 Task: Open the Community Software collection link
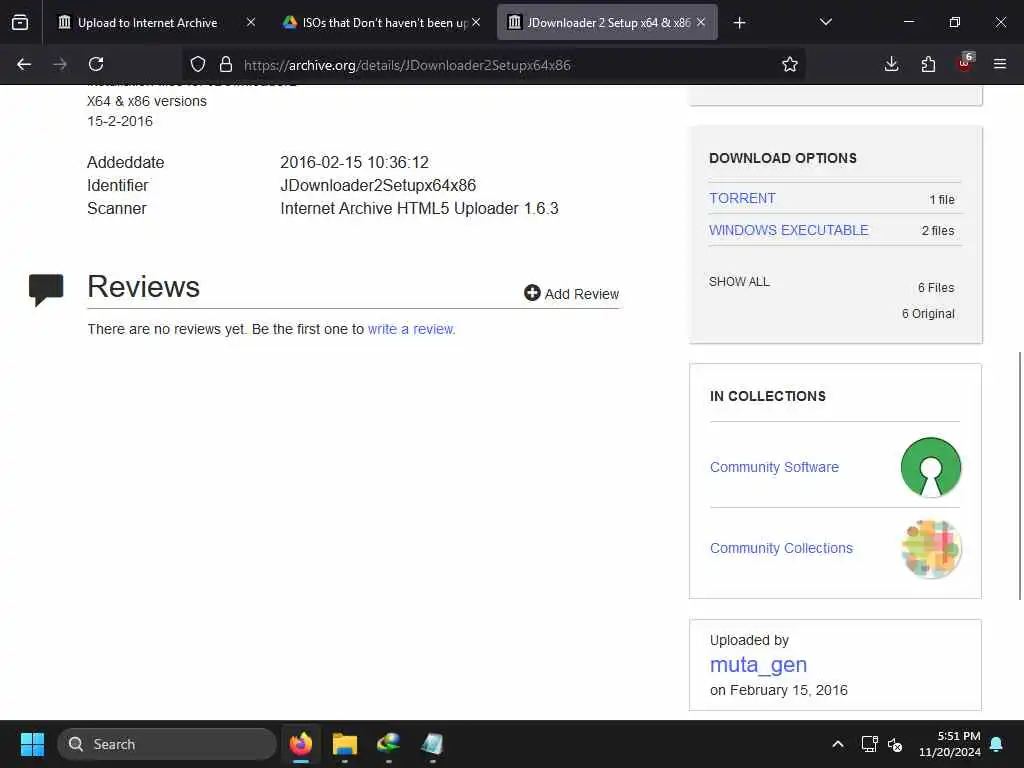coord(774,467)
